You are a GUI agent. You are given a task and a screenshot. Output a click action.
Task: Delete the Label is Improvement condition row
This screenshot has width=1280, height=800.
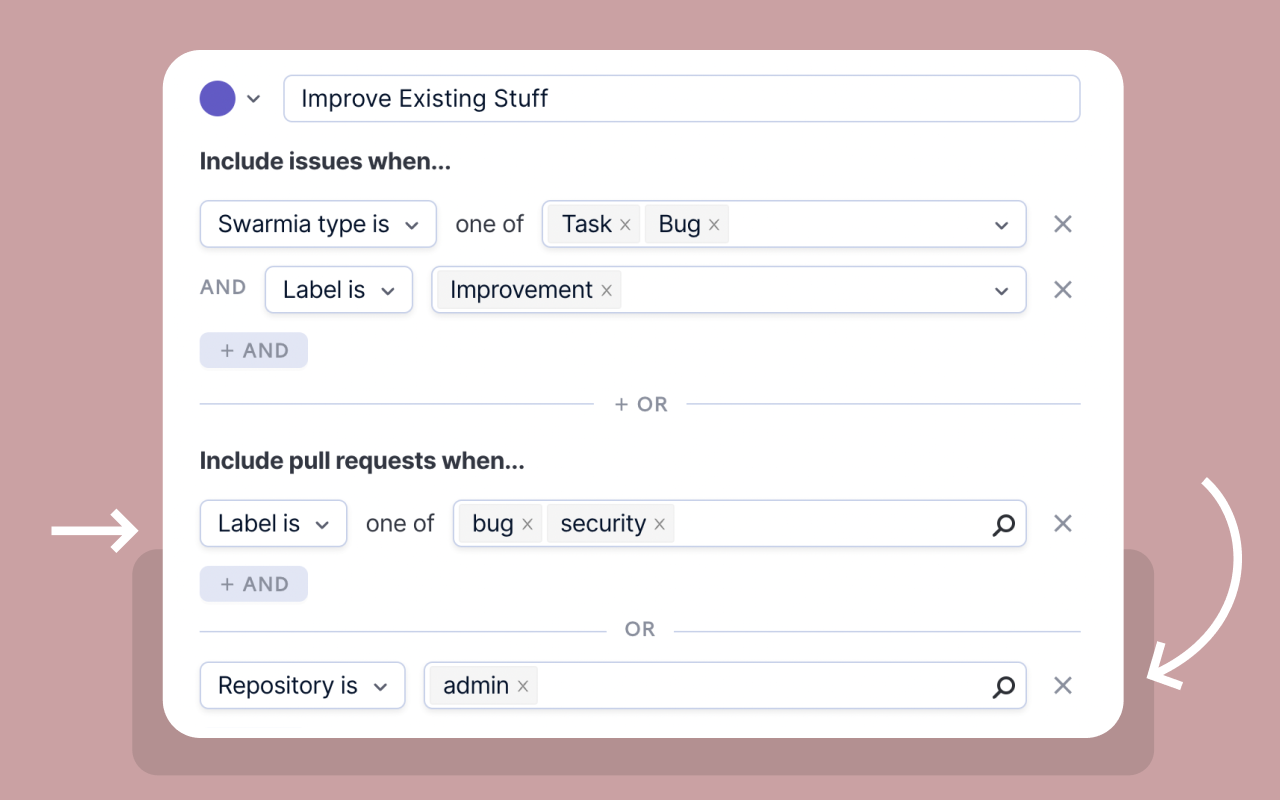[1063, 290]
